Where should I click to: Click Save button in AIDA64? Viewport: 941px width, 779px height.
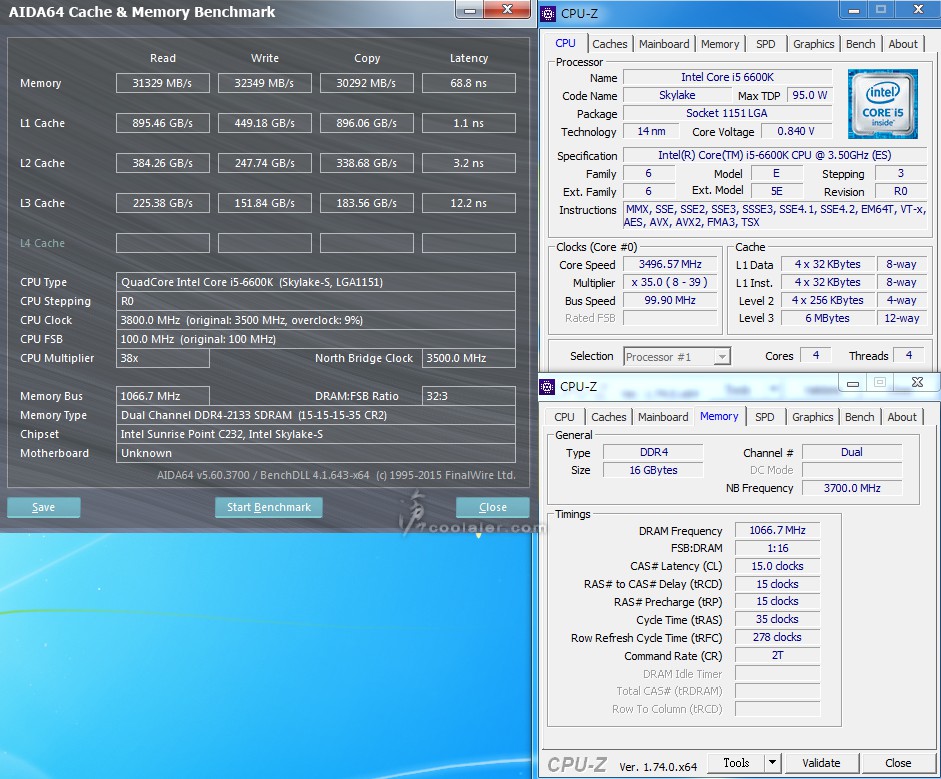click(43, 507)
